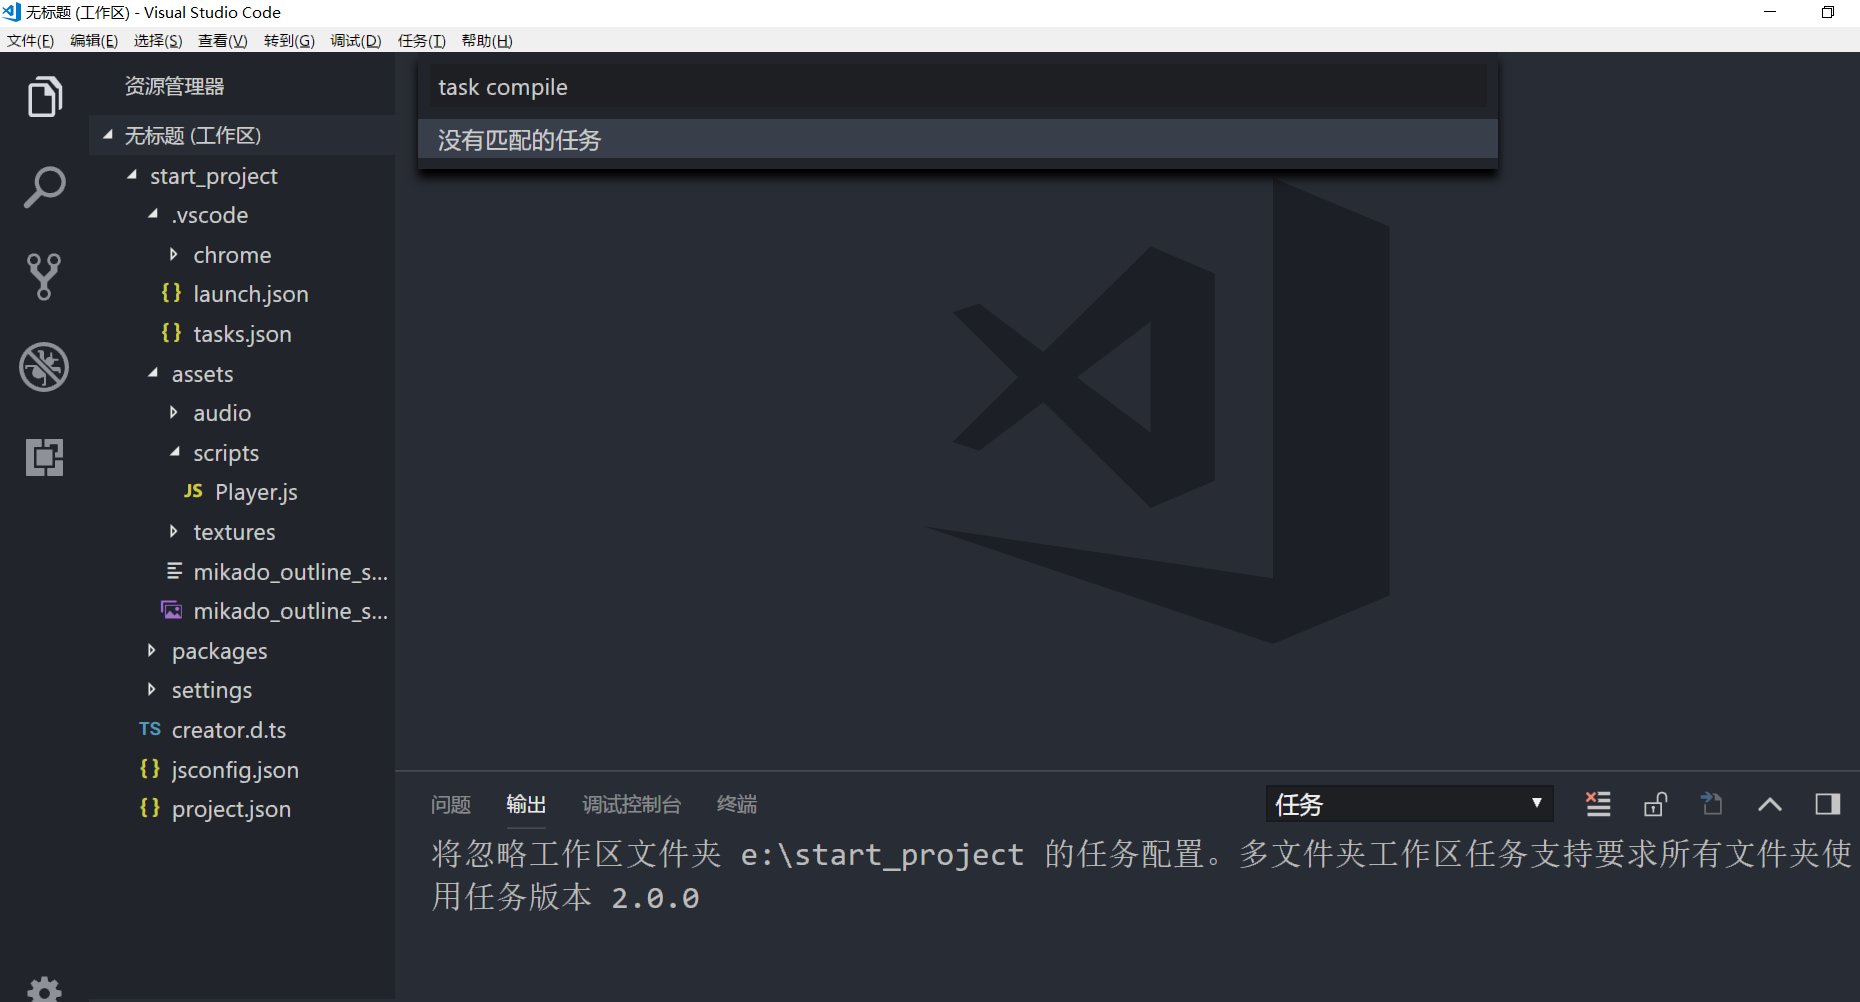Expand the chrome folder
1860x1002 pixels.
coord(242,255)
